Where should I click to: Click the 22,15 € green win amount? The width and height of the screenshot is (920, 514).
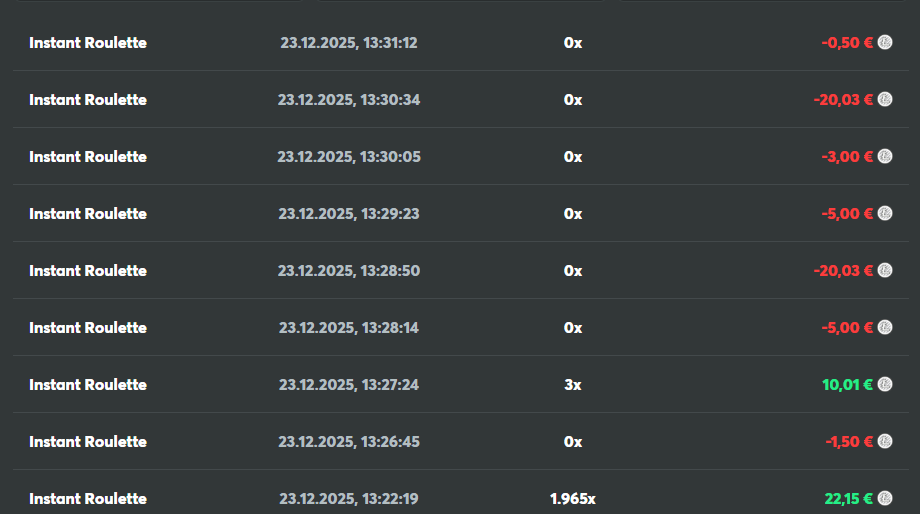coord(848,499)
